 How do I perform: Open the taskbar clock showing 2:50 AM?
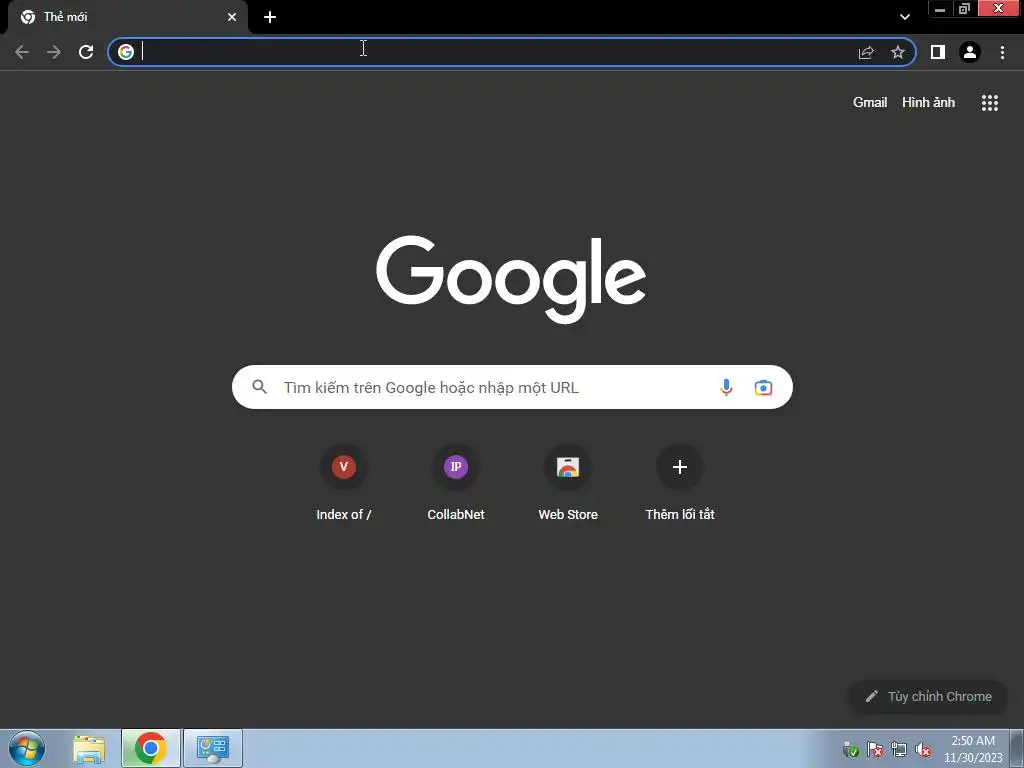click(x=973, y=749)
